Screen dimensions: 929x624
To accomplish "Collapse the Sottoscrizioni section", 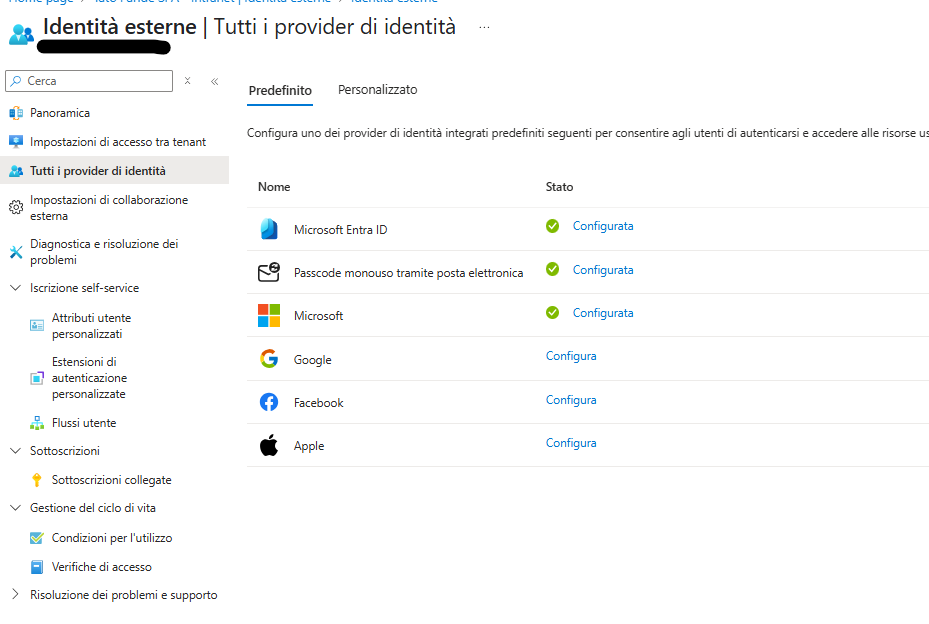I will tap(16, 451).
